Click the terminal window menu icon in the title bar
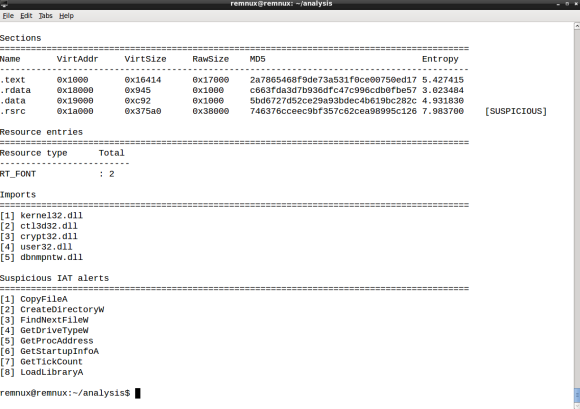 click(x=4, y=4)
